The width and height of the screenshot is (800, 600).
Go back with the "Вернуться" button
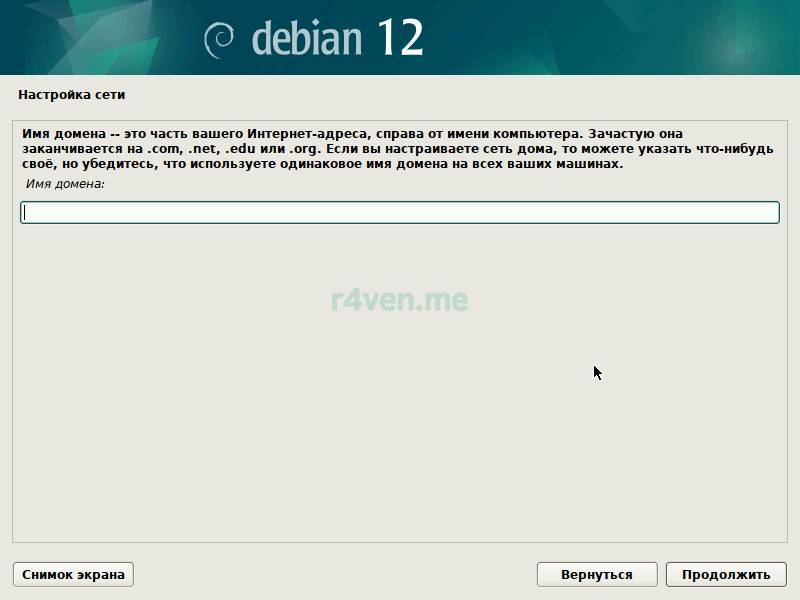pos(596,574)
